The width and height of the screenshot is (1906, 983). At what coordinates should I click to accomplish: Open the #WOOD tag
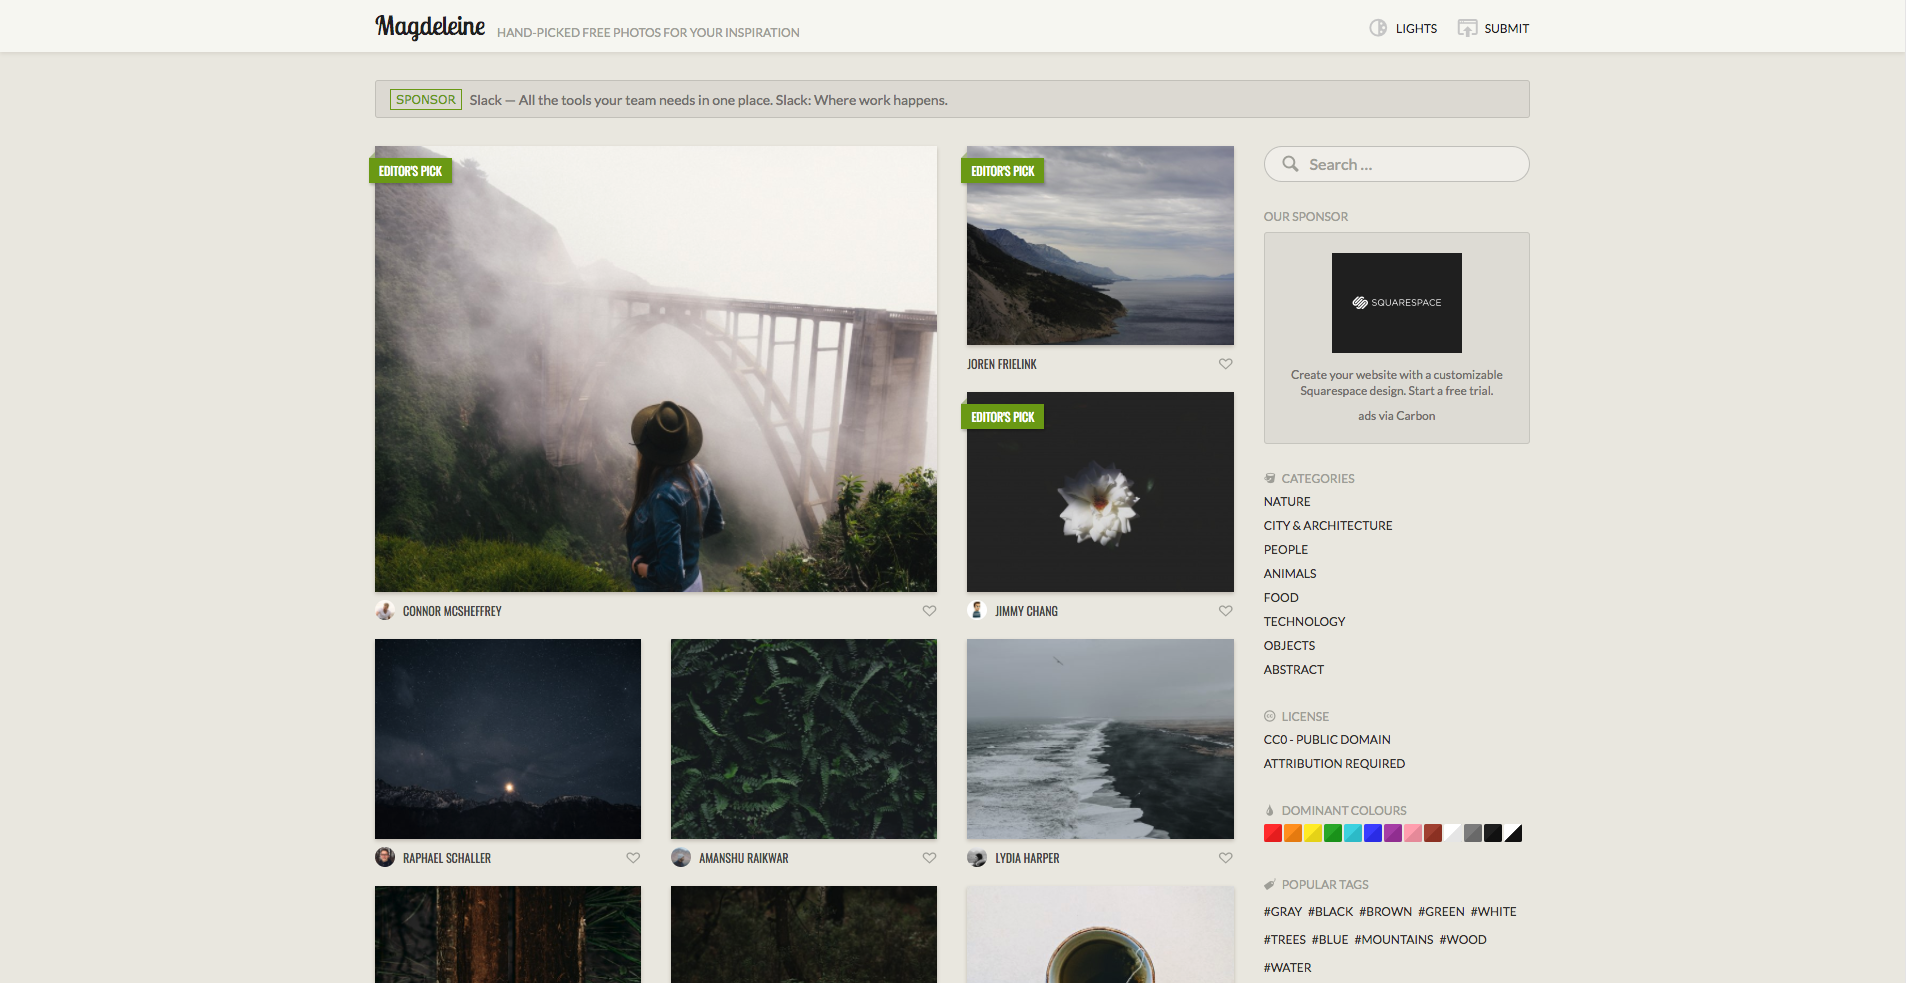[x=1463, y=940]
